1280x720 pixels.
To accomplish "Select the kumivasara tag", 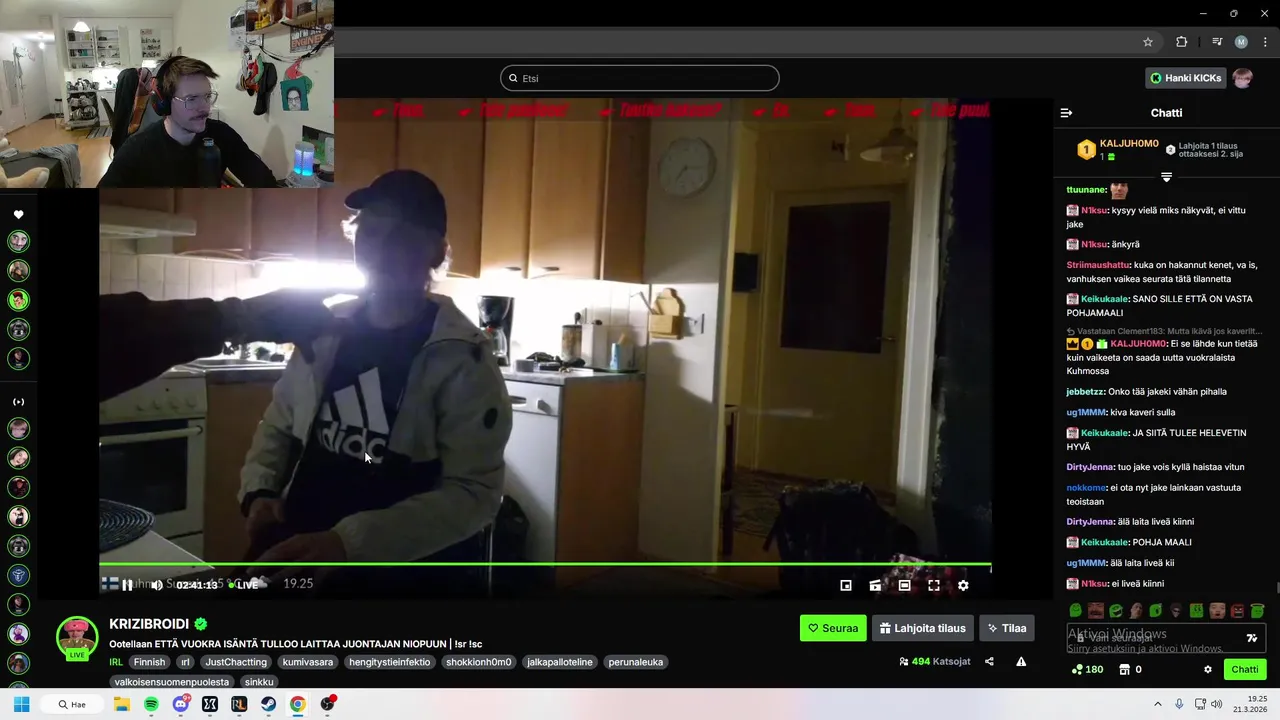I will (308, 662).
